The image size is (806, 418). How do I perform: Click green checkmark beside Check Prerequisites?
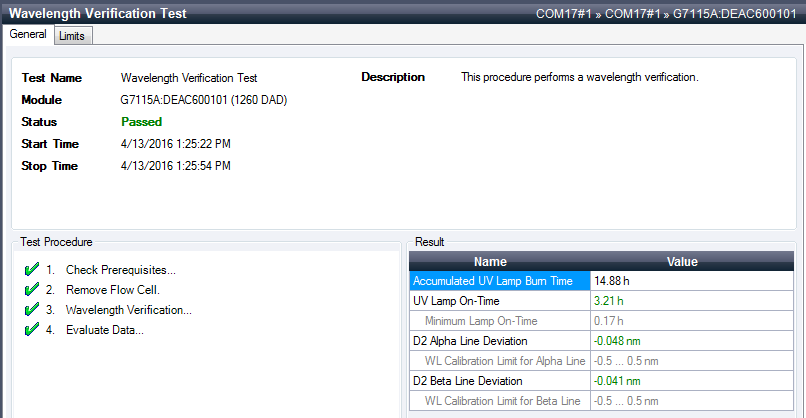click(31, 270)
